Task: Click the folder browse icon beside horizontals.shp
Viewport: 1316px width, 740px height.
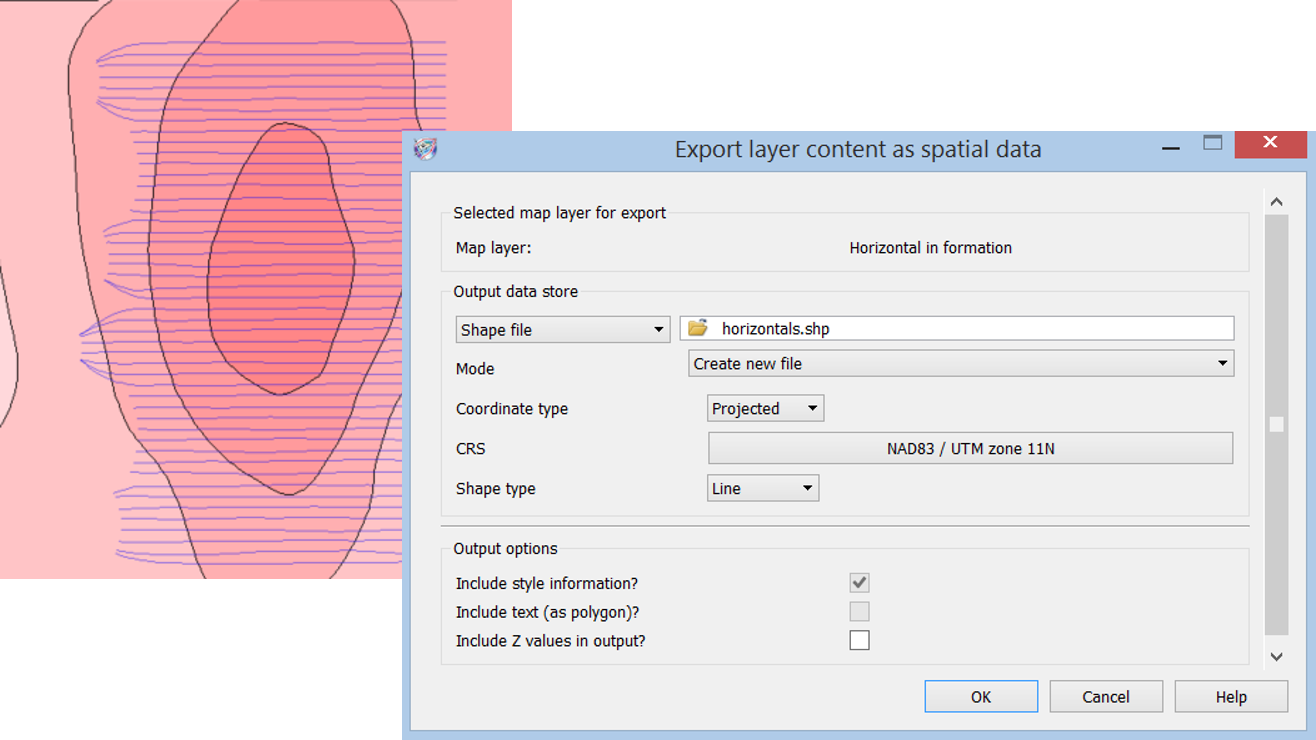Action: 698,328
